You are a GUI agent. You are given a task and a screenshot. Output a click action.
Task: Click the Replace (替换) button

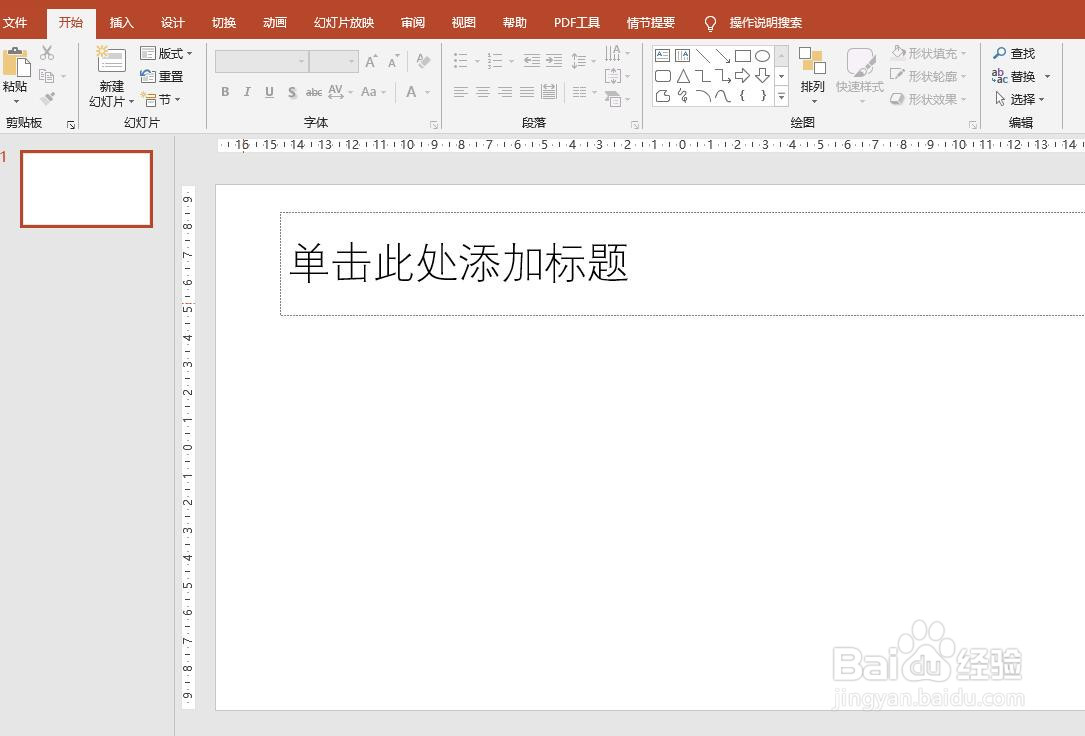pyautogui.click(x=1021, y=75)
